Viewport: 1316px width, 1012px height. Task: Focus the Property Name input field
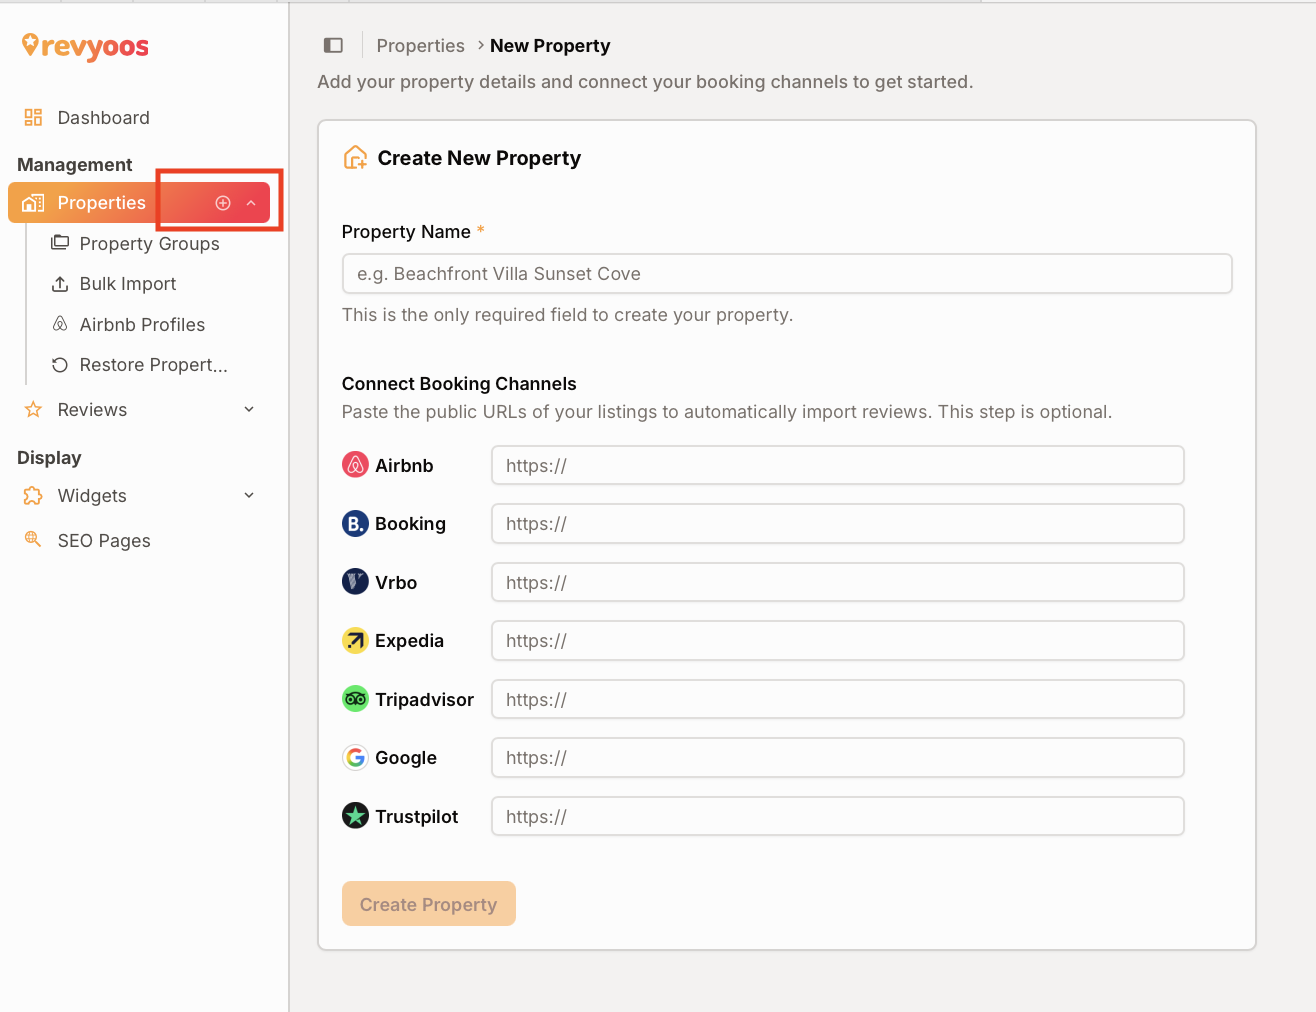click(x=787, y=274)
